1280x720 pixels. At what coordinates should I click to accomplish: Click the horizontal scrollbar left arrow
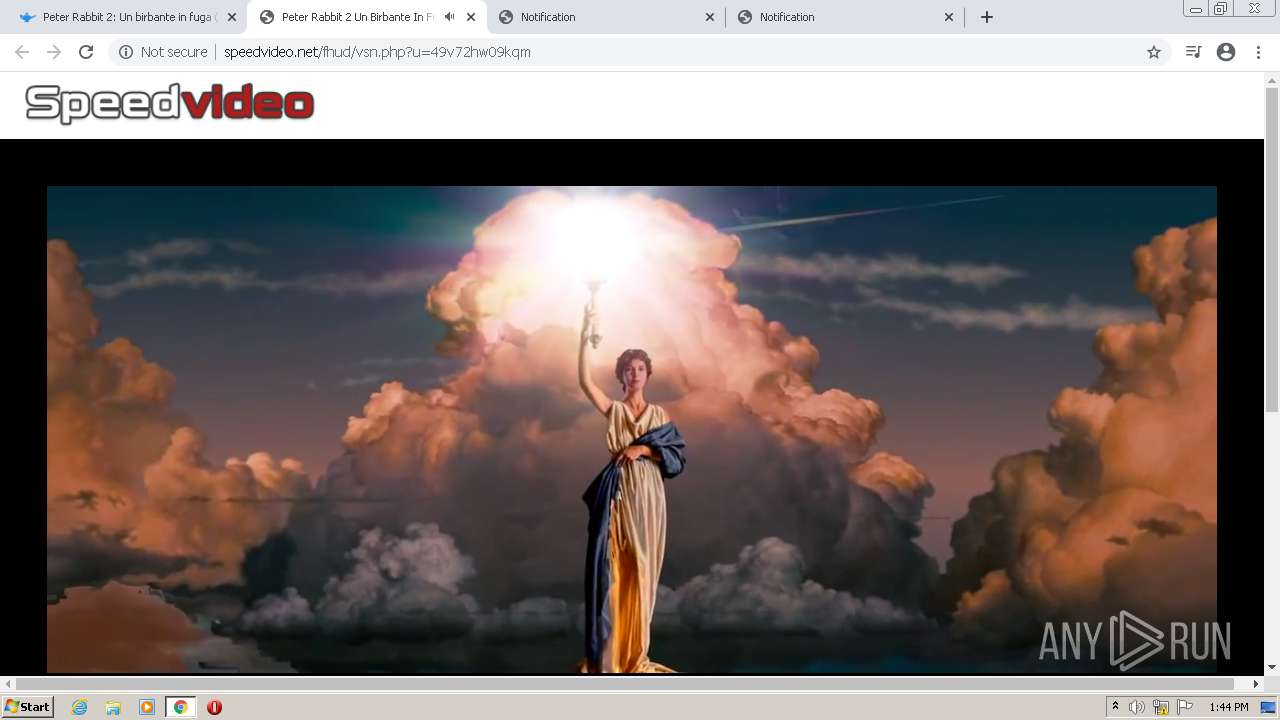[x=8, y=684]
